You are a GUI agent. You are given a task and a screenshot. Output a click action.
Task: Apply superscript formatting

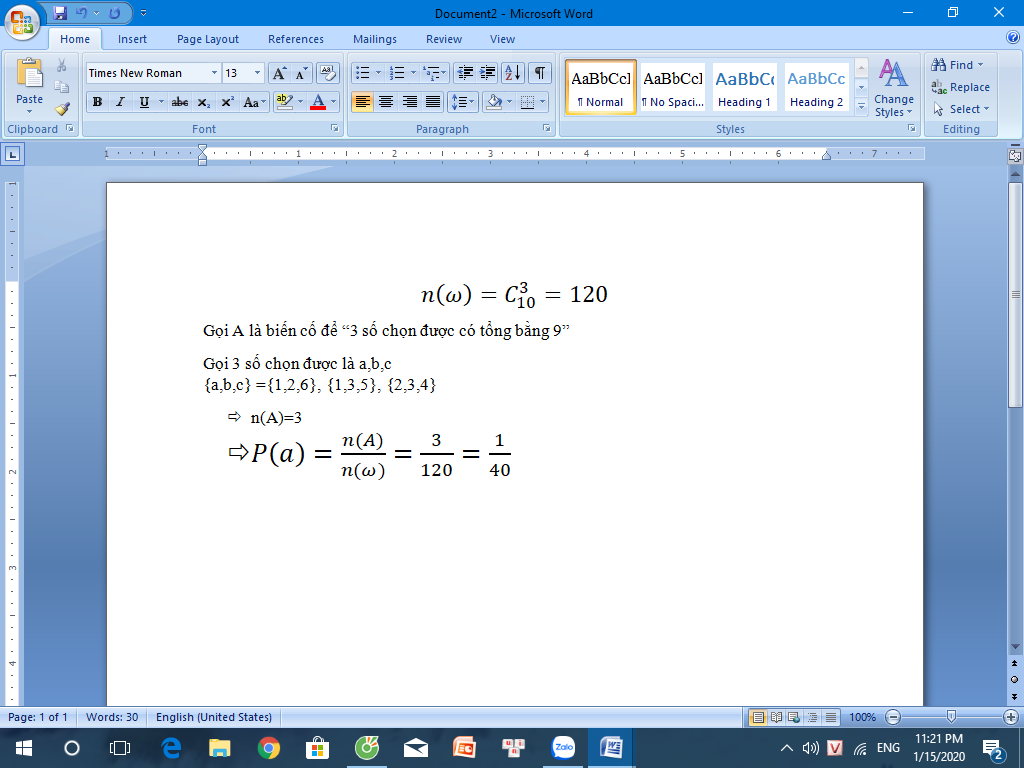pyautogui.click(x=227, y=103)
